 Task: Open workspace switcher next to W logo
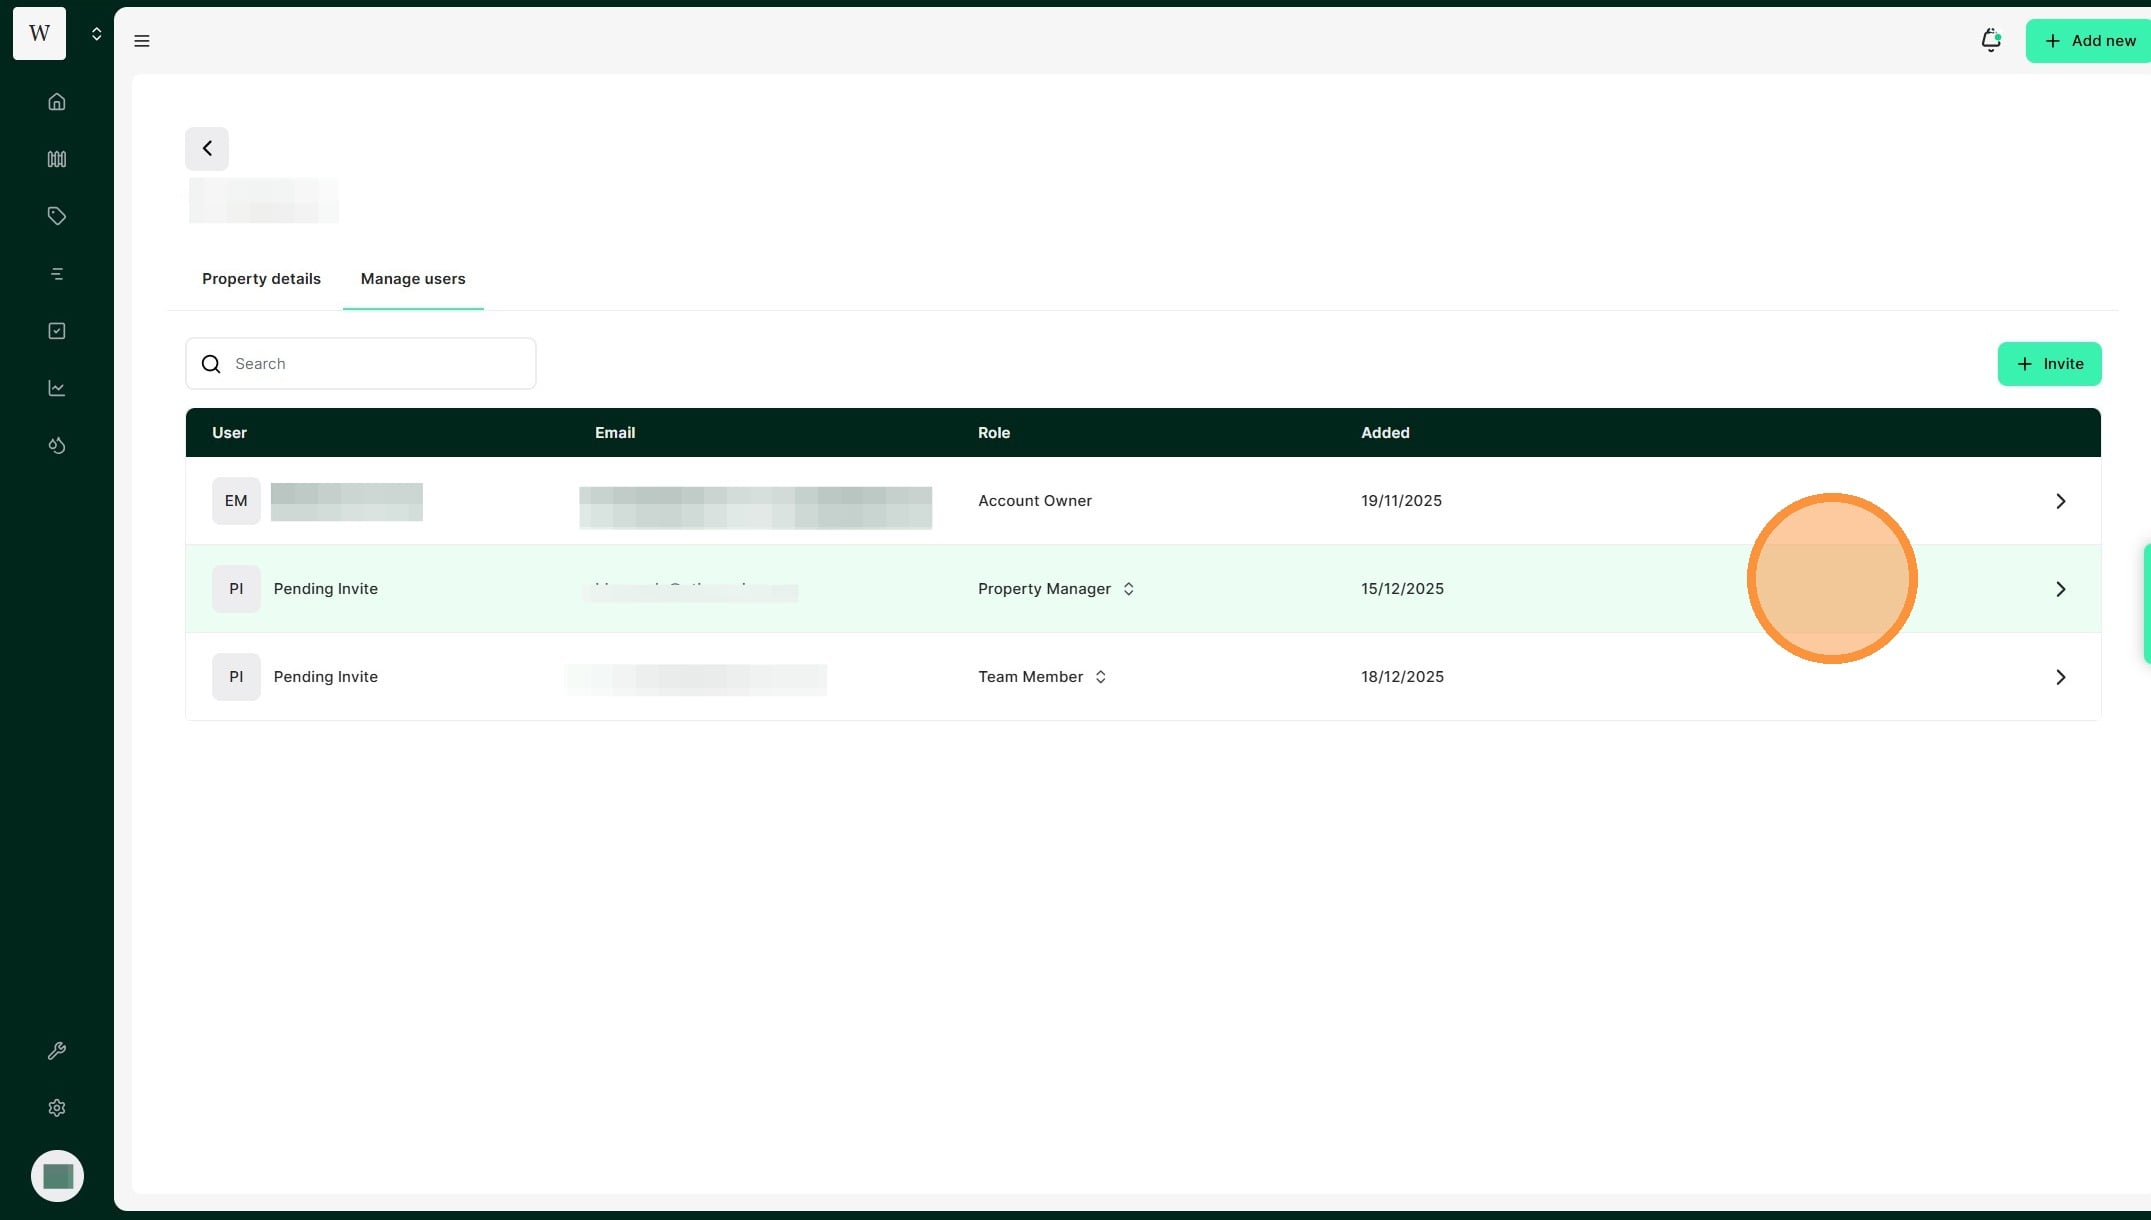pos(96,34)
